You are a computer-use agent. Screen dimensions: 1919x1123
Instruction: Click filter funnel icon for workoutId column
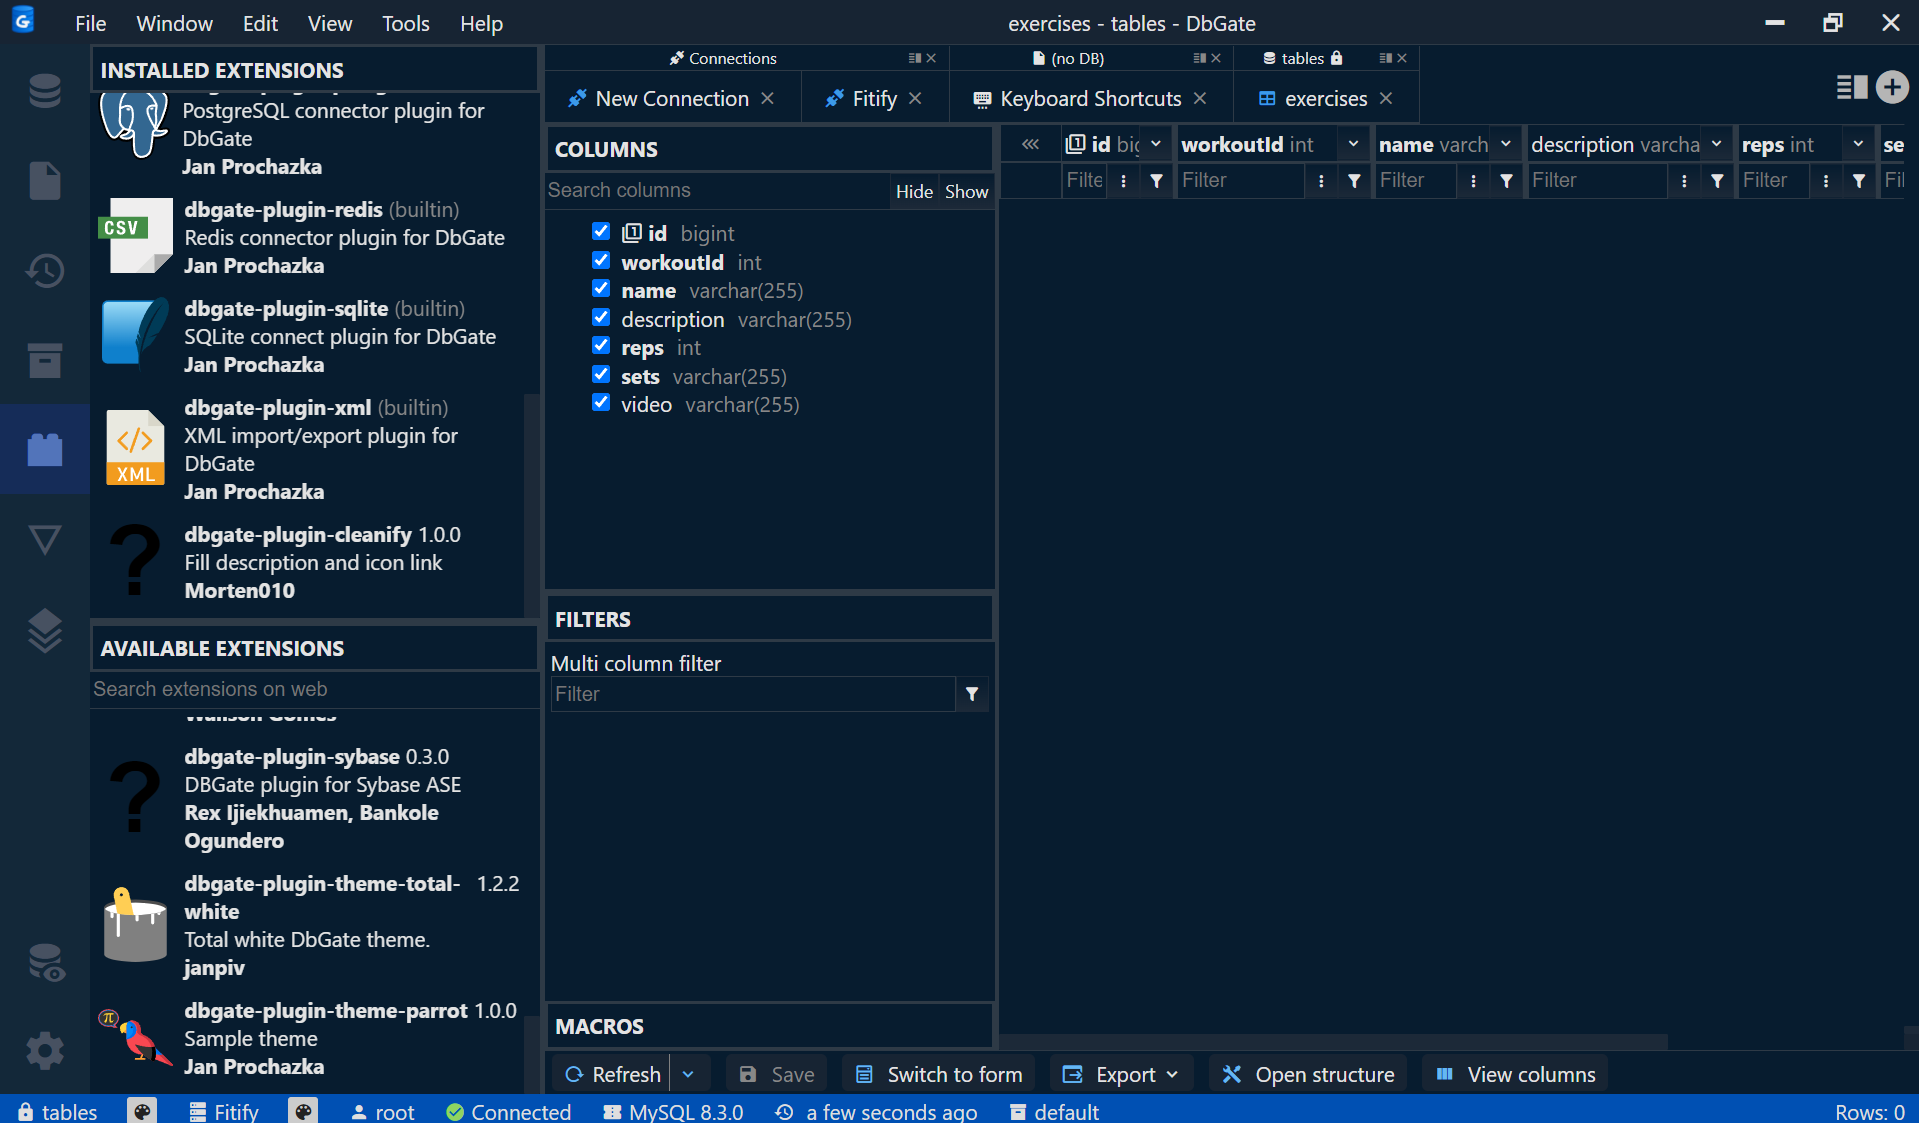tap(1354, 181)
